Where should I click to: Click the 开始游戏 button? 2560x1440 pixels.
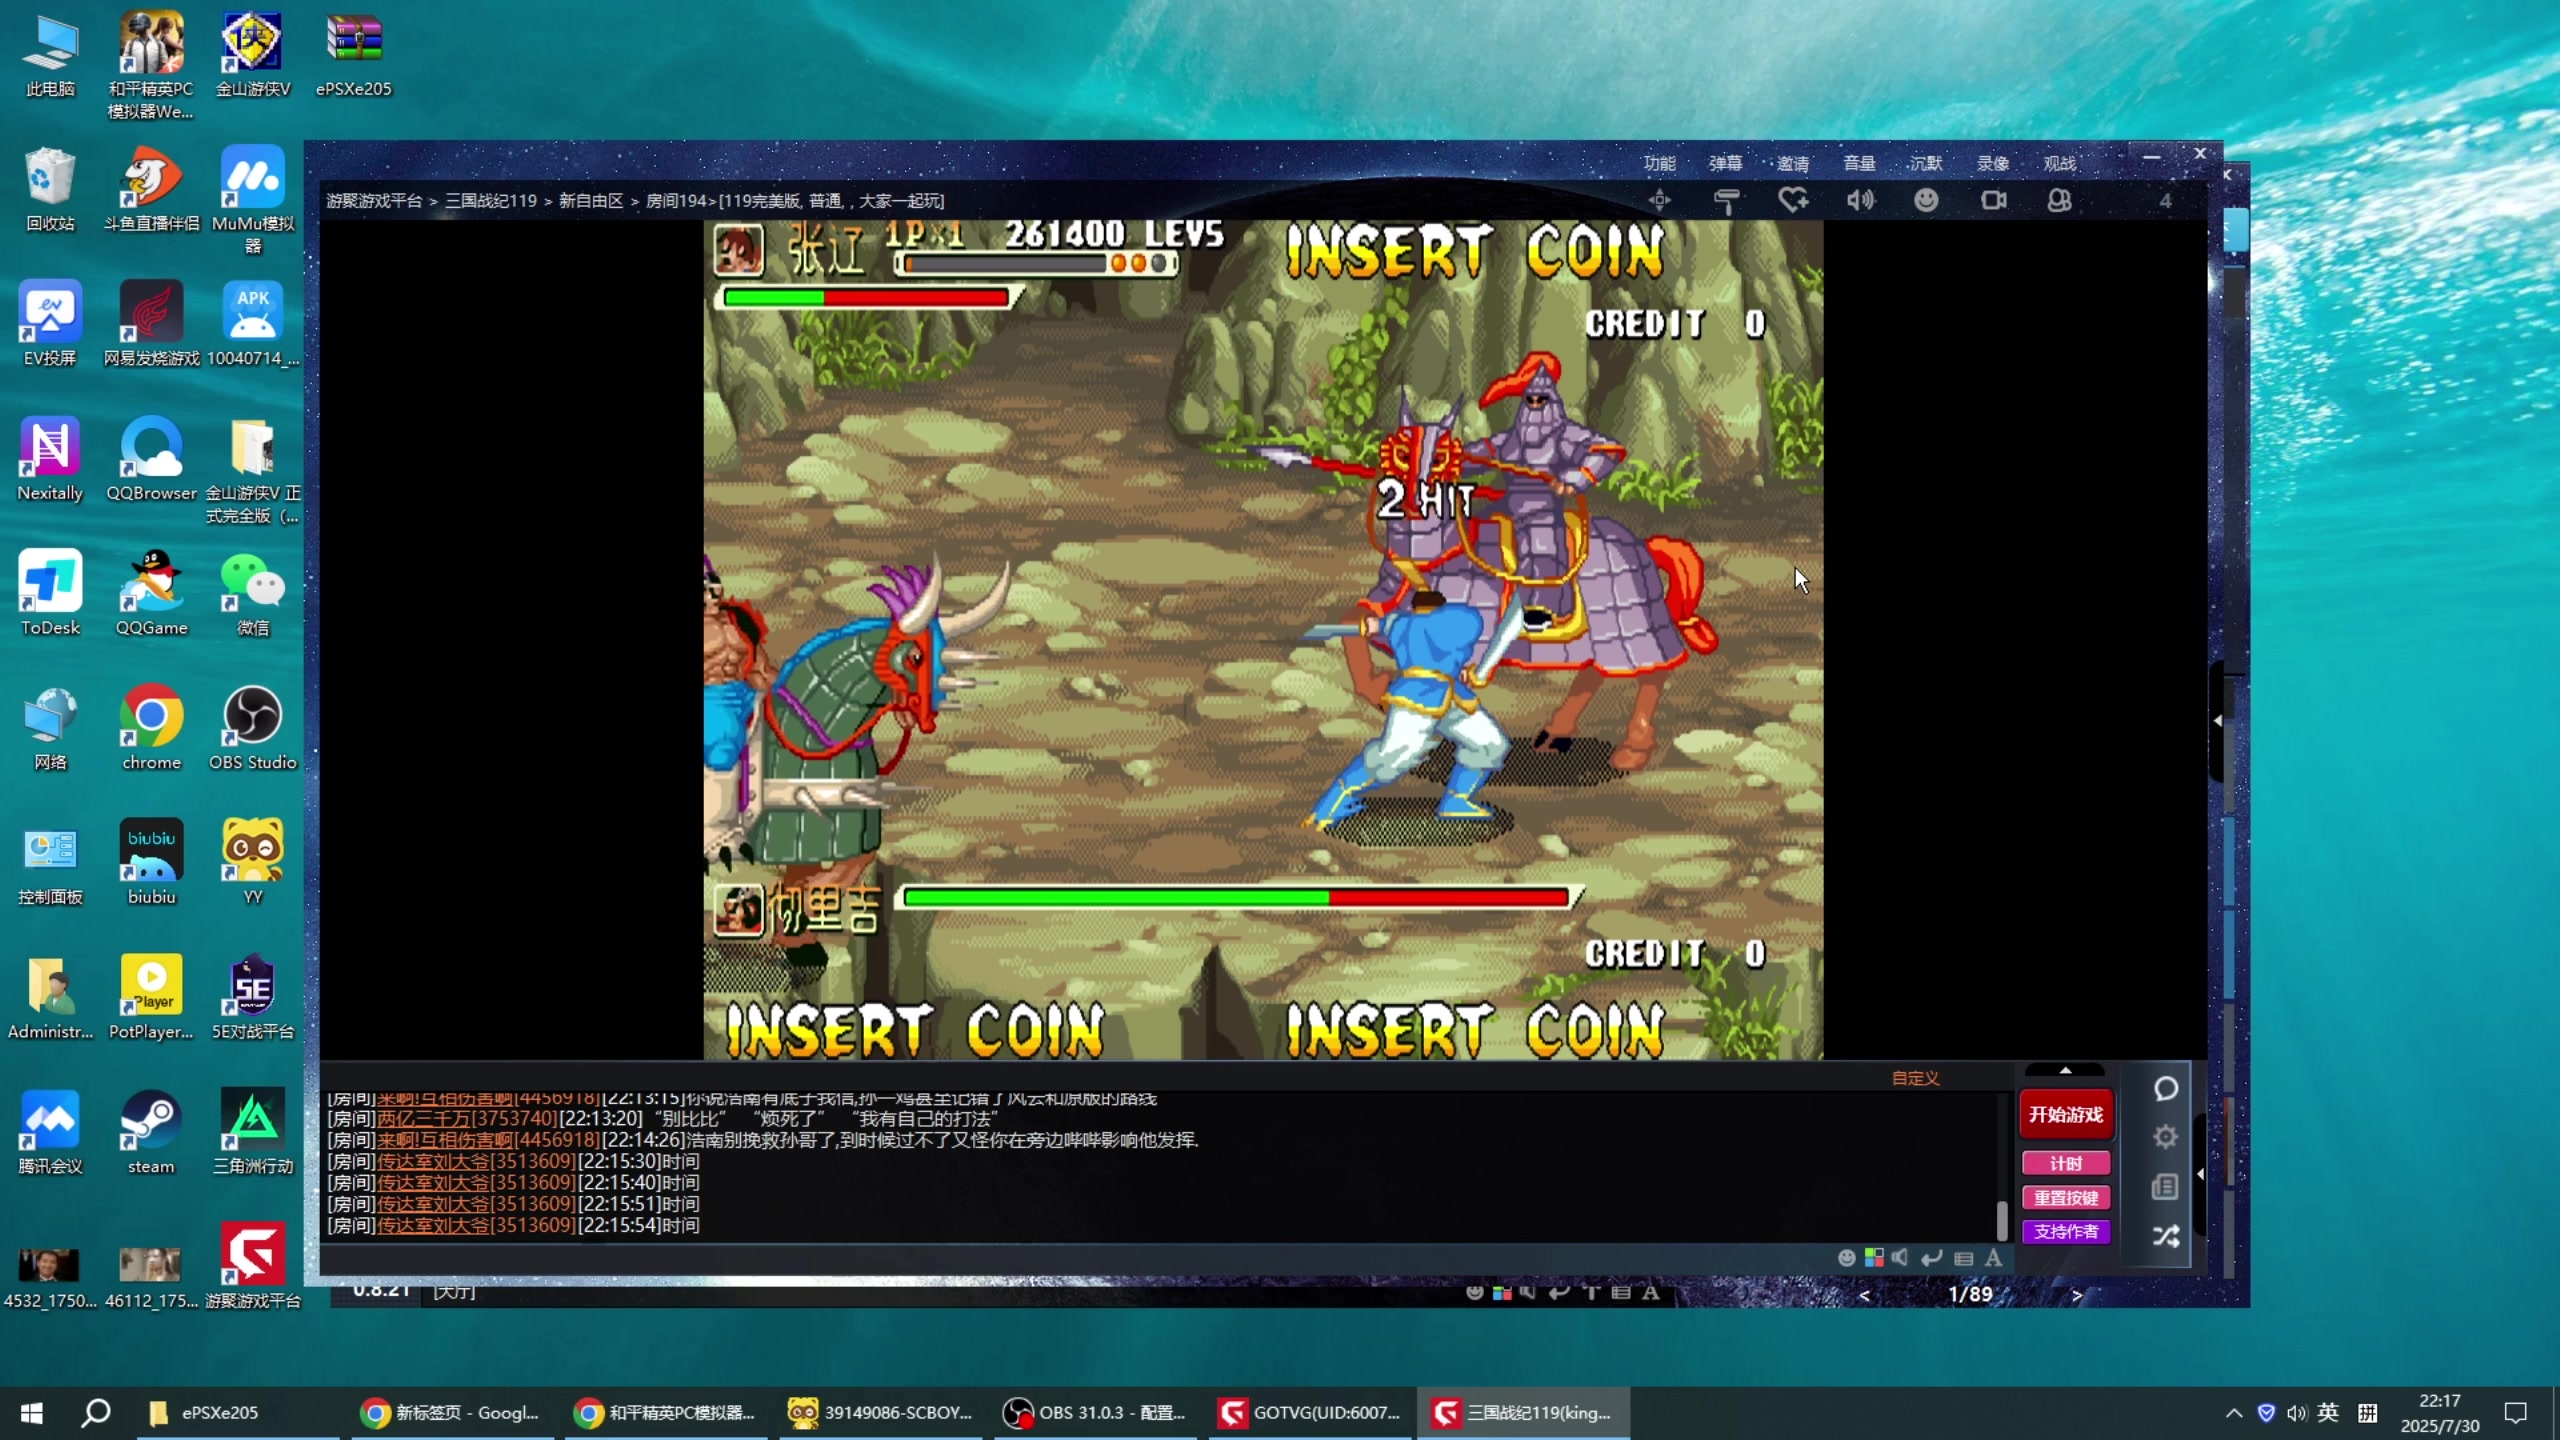2066,1114
